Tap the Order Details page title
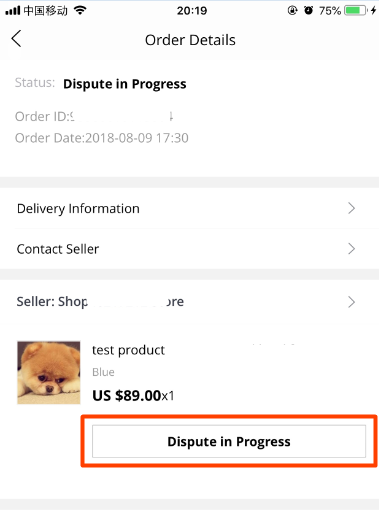Image resolution: width=379 pixels, height=512 pixels. point(190,40)
